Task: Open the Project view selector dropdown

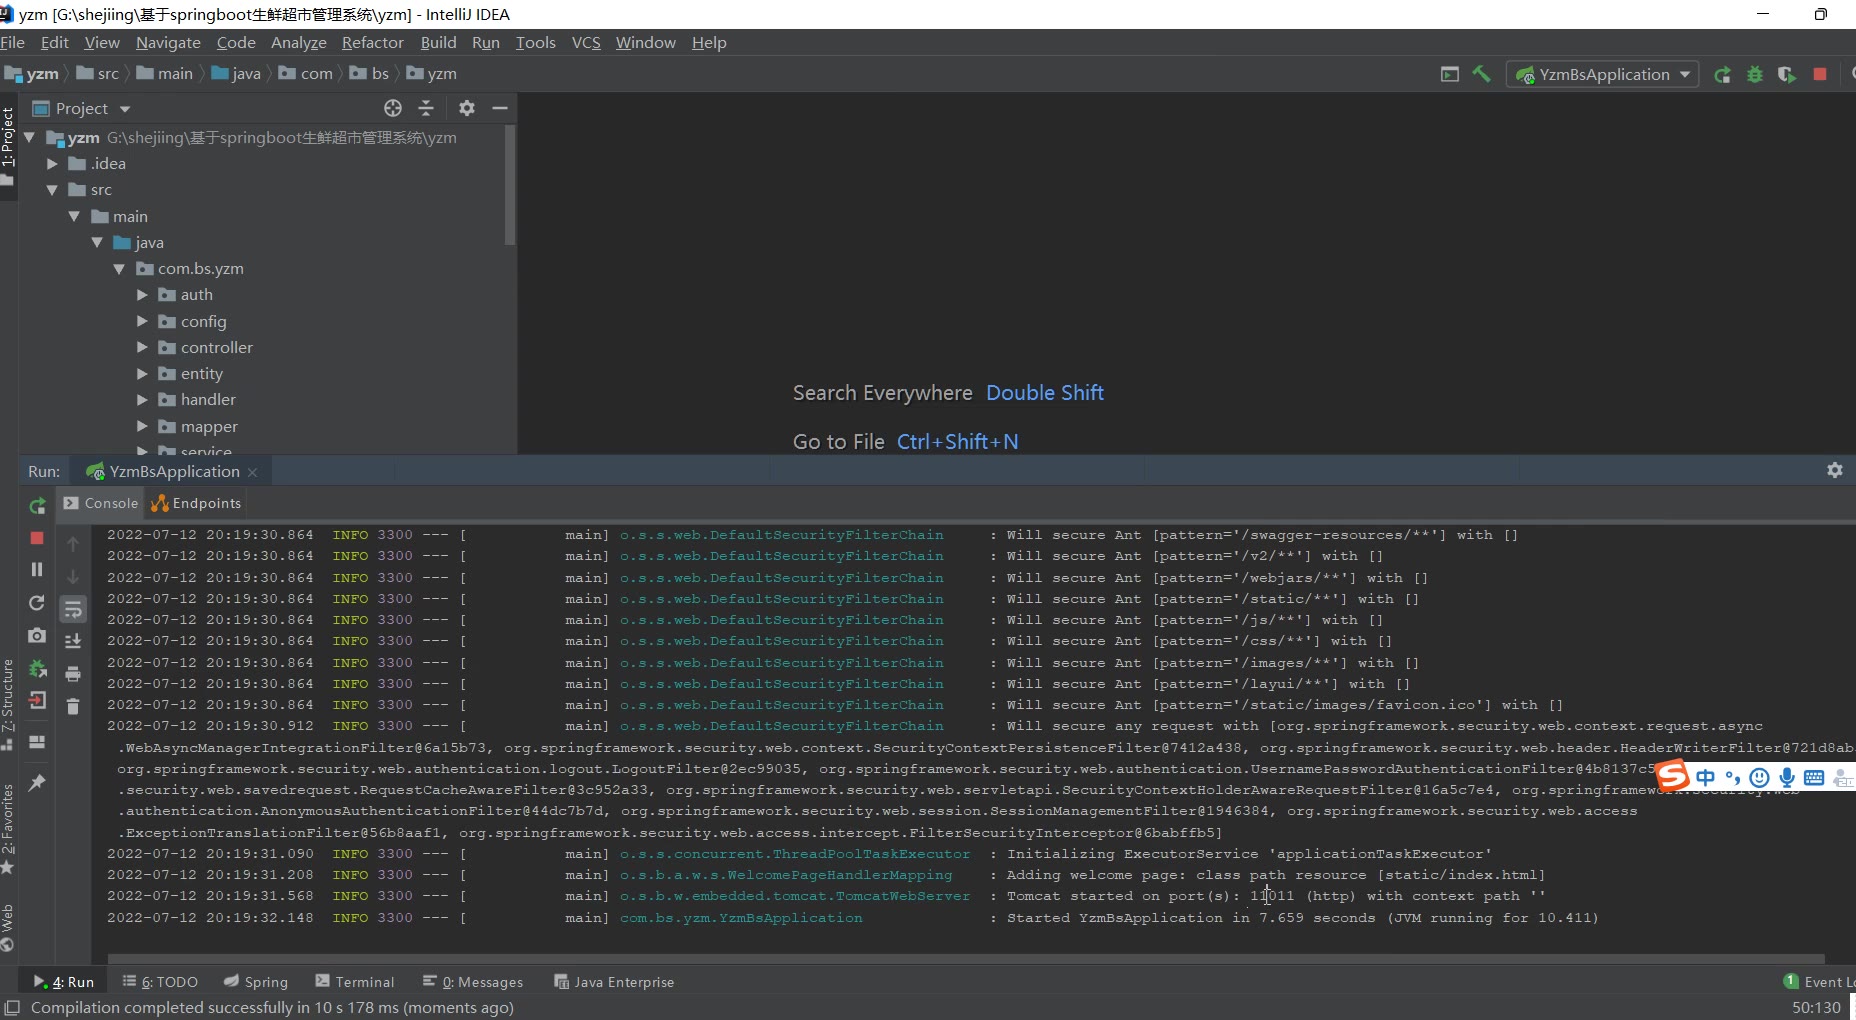Action: [125, 109]
